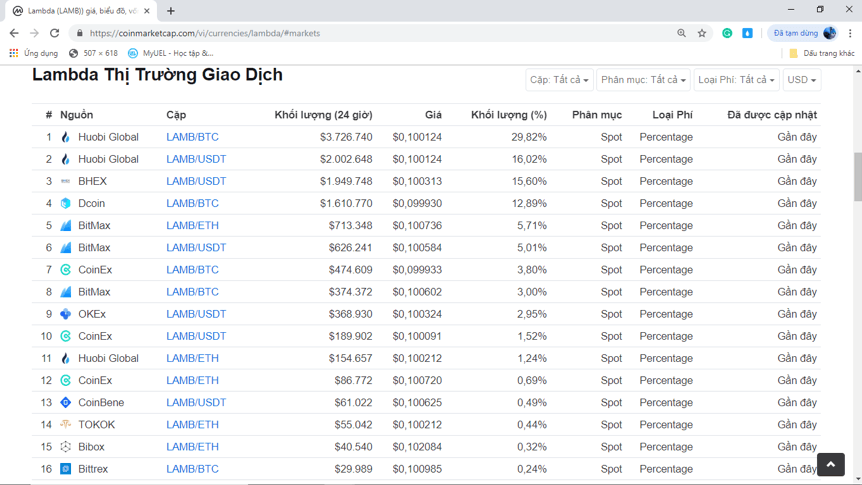Open the 'MyUEL - Học tập' bookmark
The height and width of the screenshot is (485, 862).
170,53
